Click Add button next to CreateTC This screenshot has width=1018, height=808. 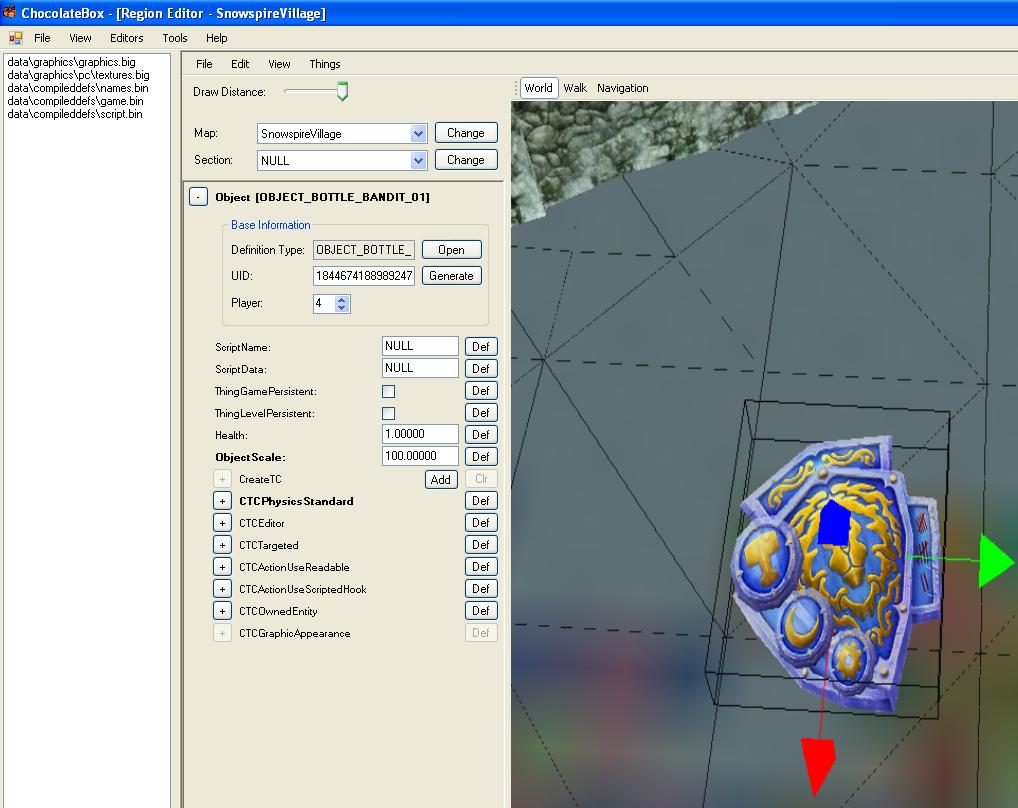tap(440, 479)
